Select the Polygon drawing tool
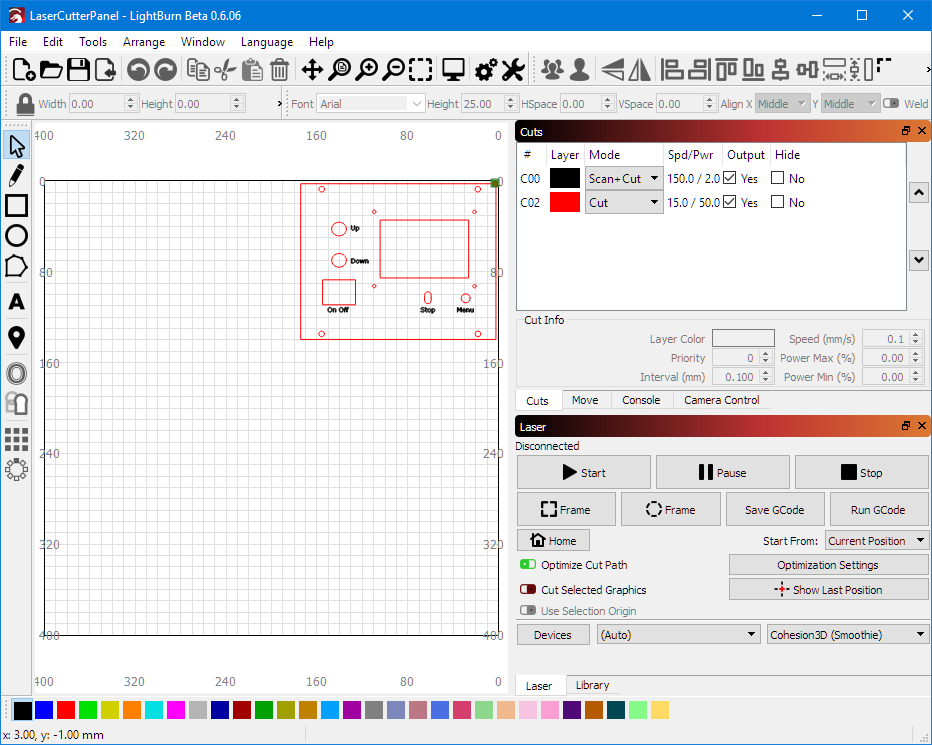Viewport: 932px width, 745px height. 16,266
